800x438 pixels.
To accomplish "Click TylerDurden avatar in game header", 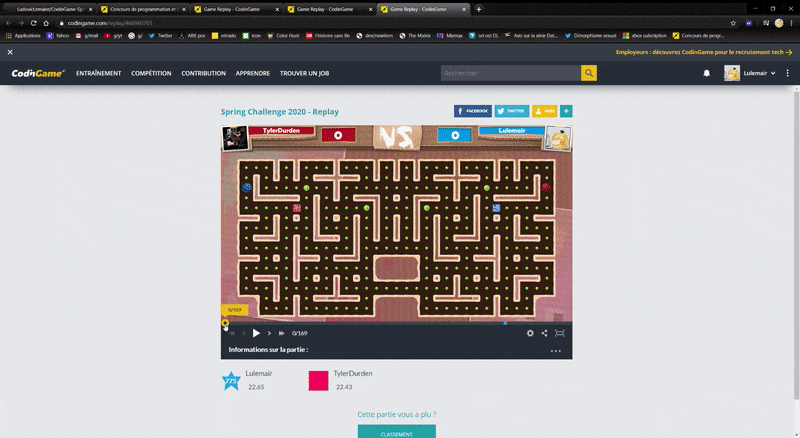I will (x=236, y=138).
